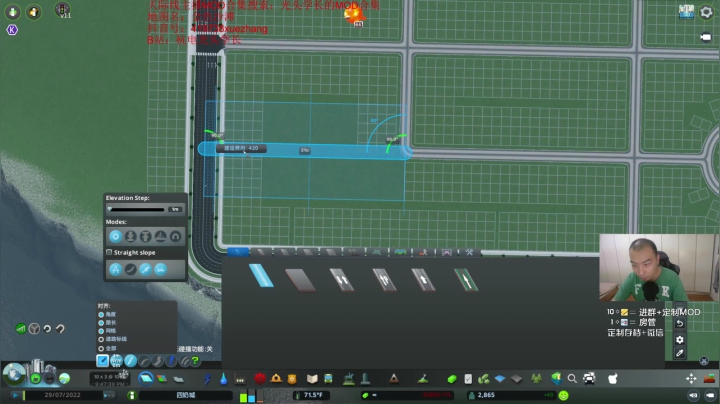Open the city info panel beside the city name

point(132,395)
